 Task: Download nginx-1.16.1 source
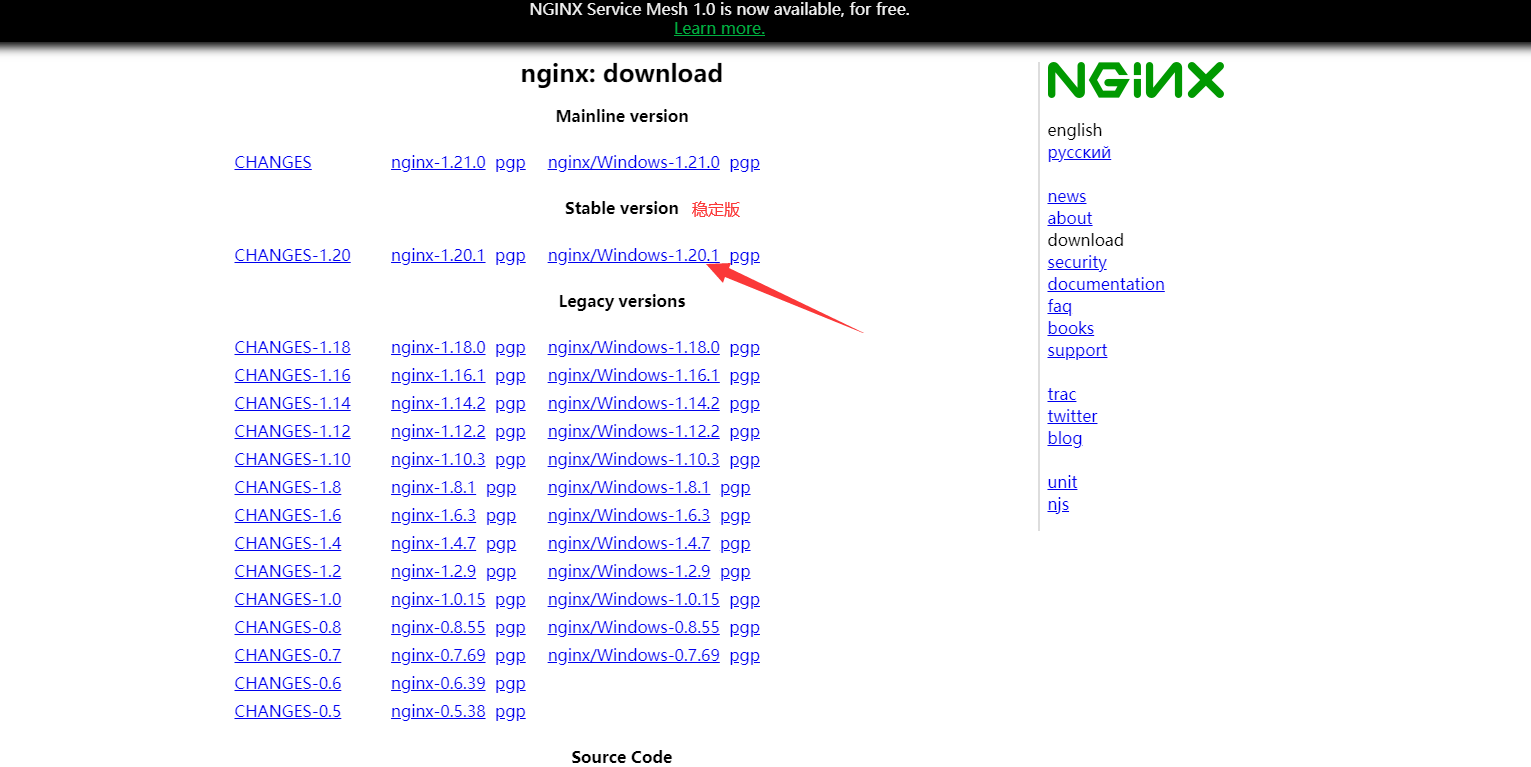(438, 375)
